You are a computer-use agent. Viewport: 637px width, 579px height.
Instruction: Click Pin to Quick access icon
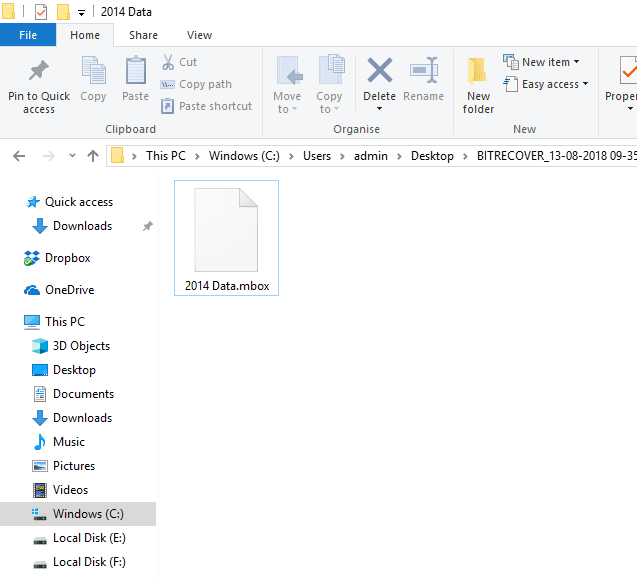pos(39,71)
